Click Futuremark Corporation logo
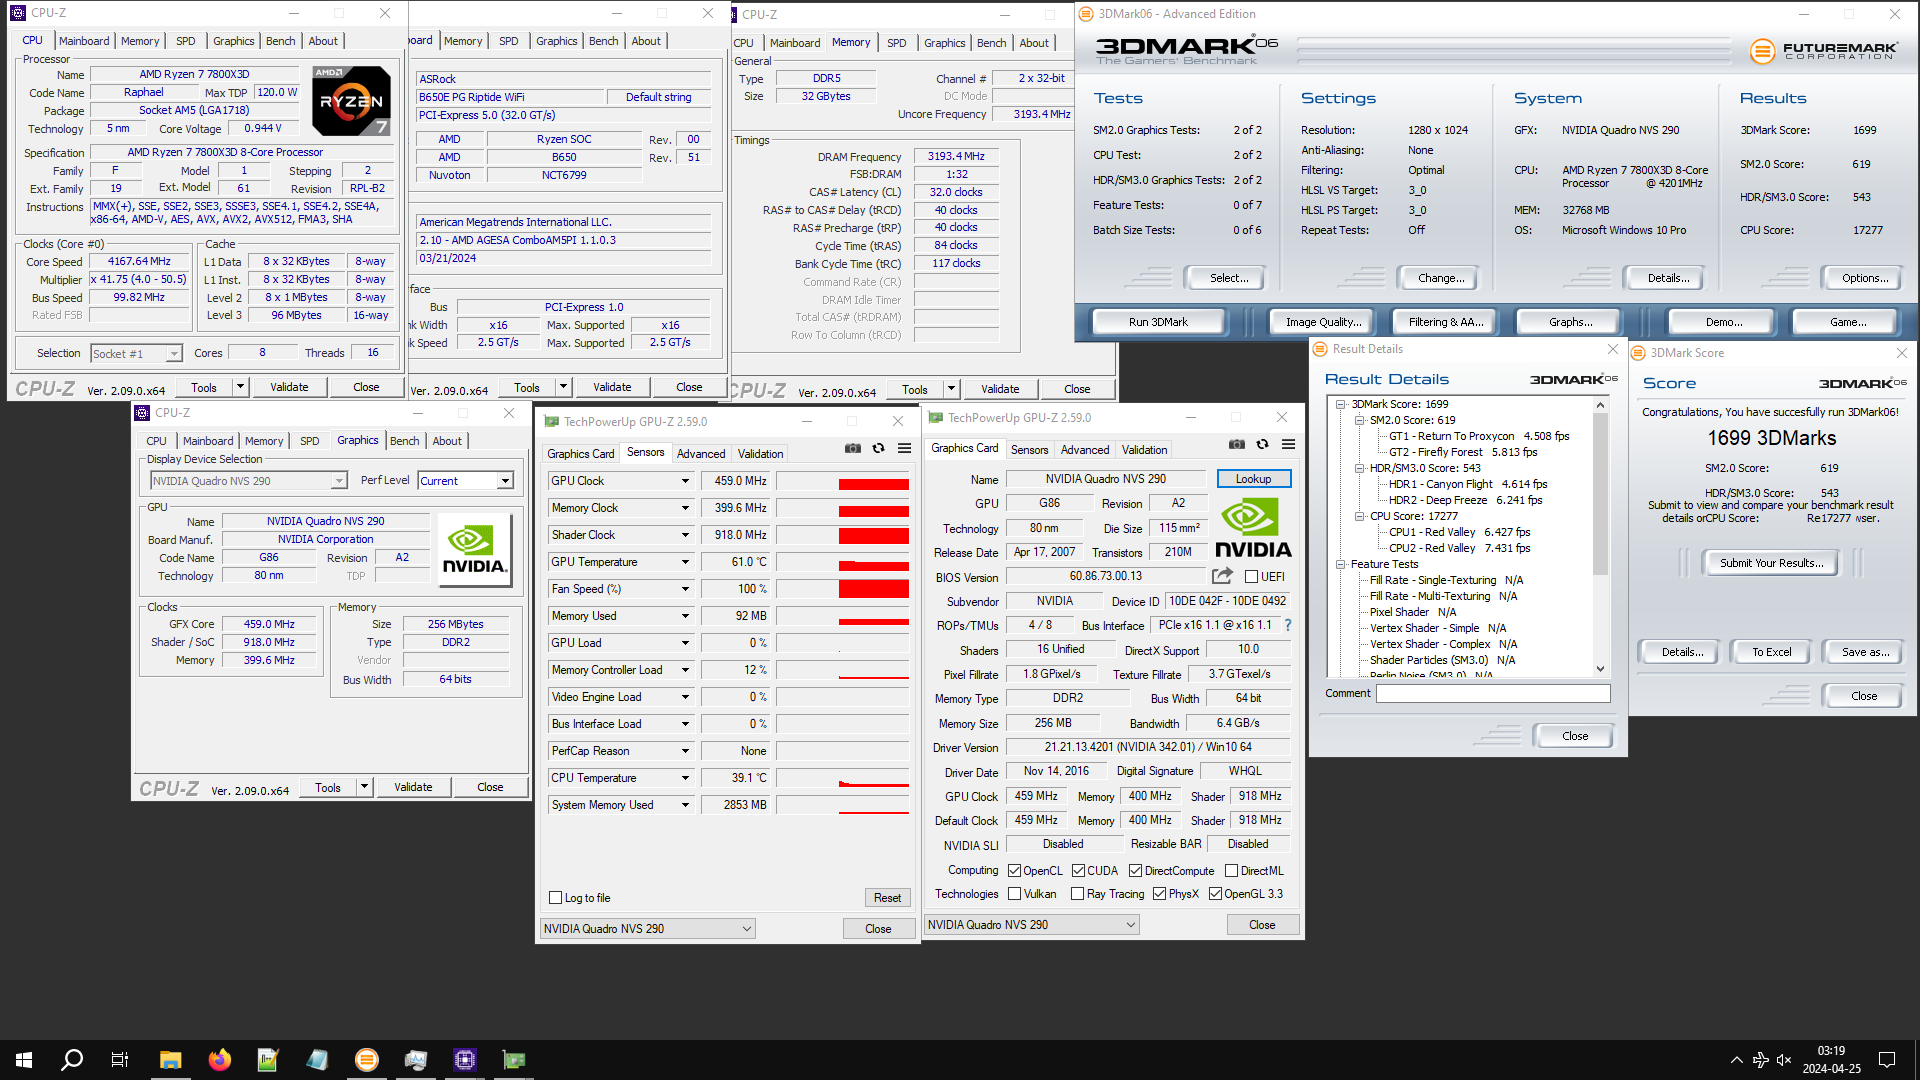Viewport: 1920px width, 1080px height. click(x=1824, y=50)
